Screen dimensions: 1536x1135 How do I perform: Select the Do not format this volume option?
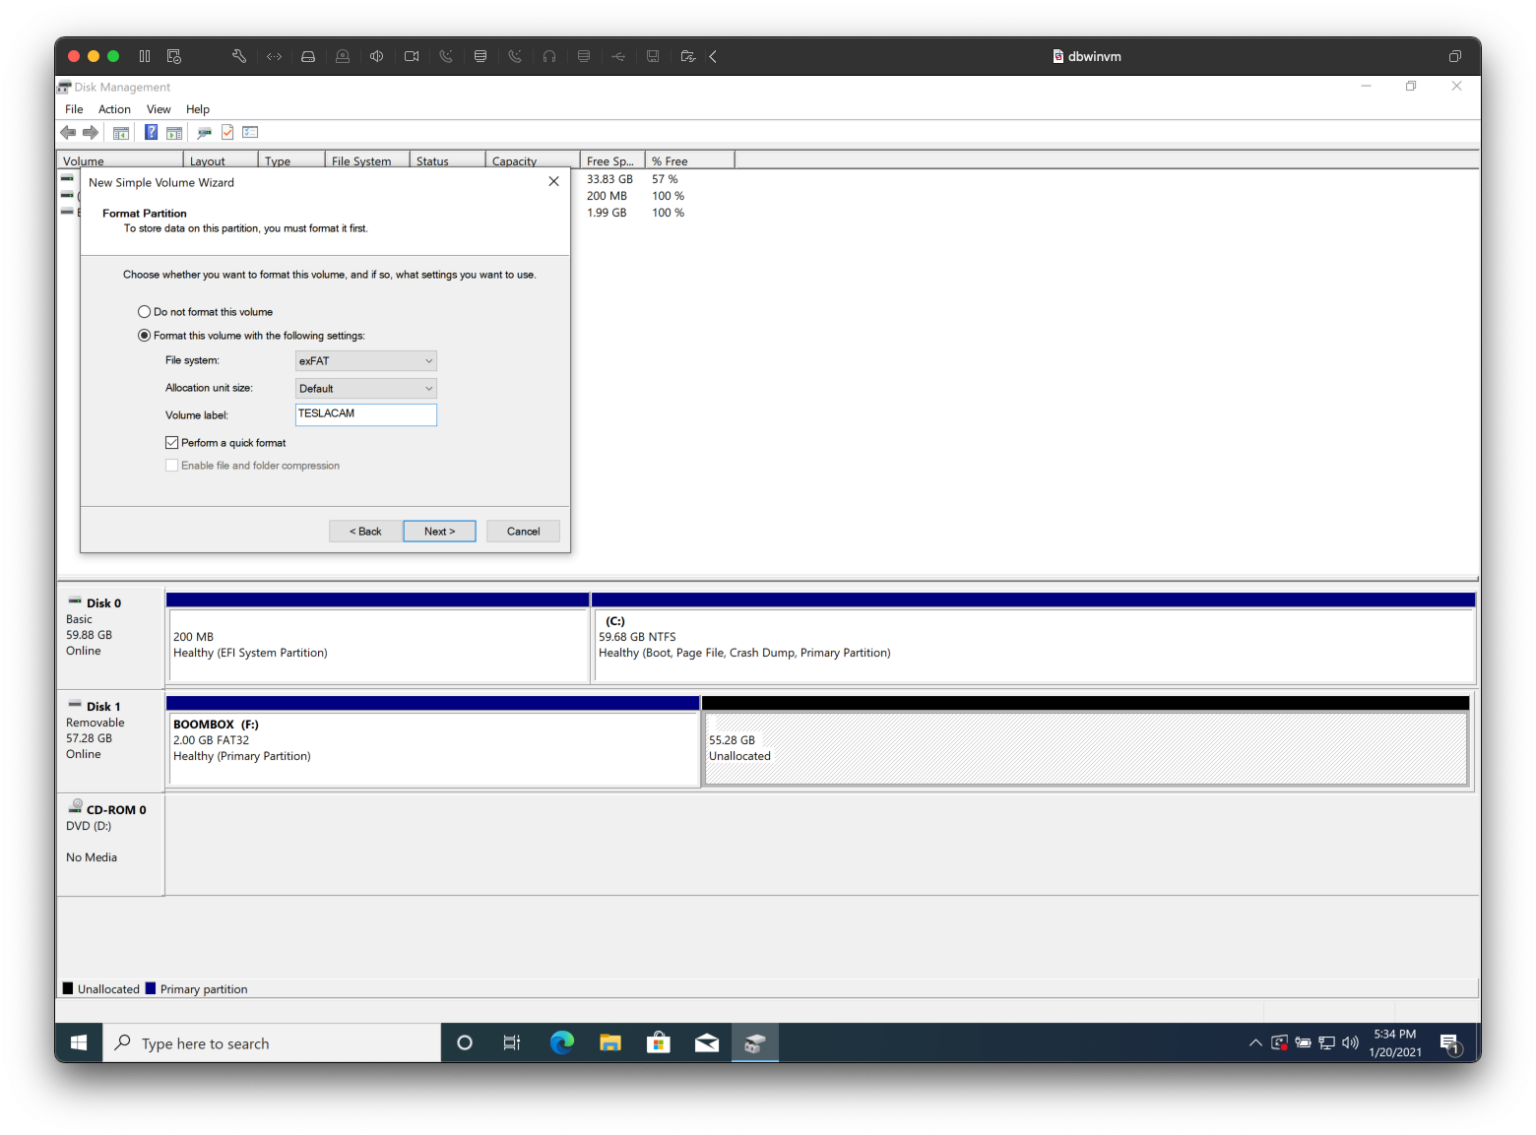pos(144,311)
